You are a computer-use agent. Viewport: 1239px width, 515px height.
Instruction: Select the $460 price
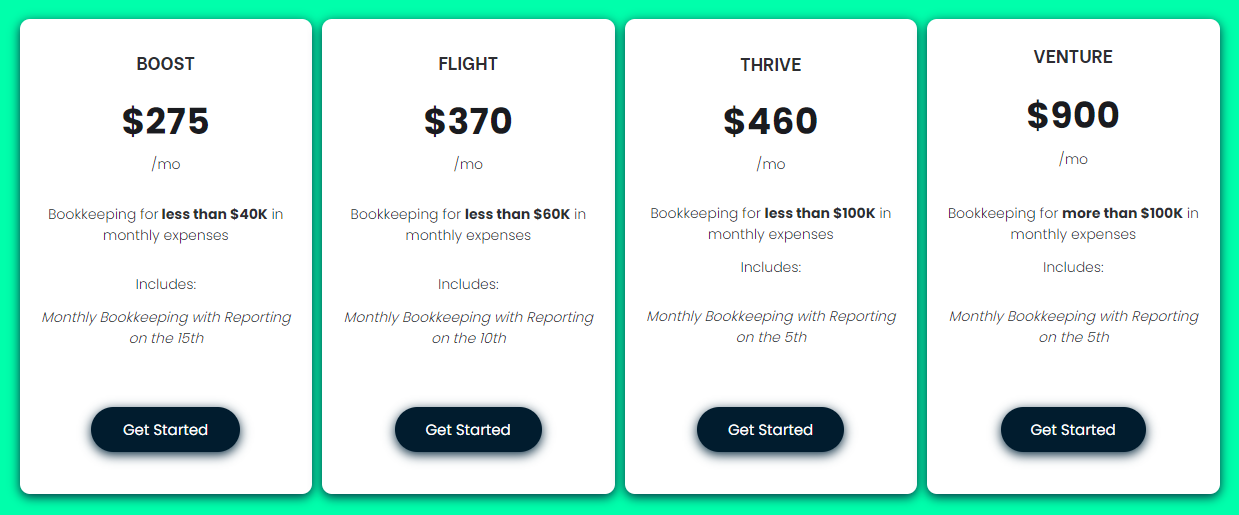point(771,121)
